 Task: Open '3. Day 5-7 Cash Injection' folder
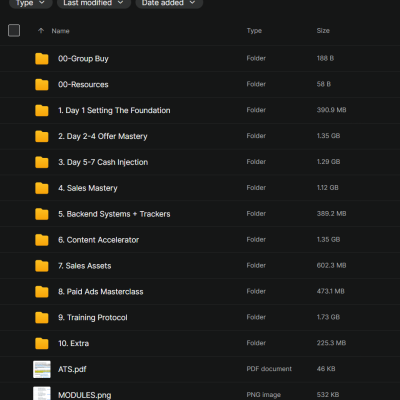(103, 162)
